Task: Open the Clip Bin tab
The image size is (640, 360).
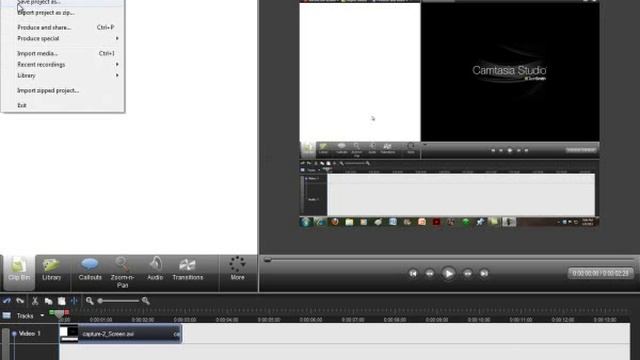Action: coord(19,272)
